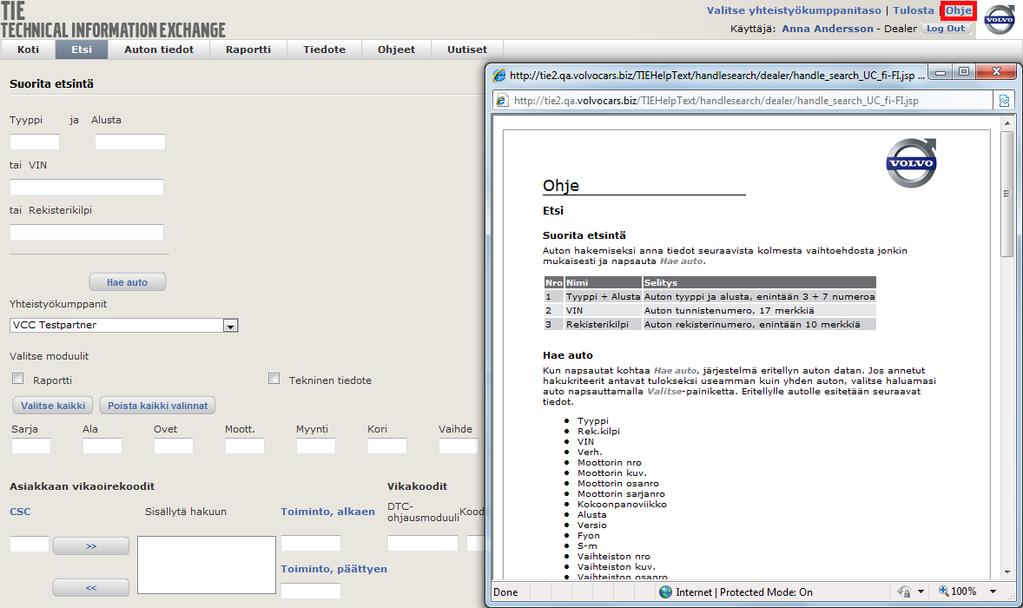Click page icon in popup address bar
This screenshot has width=1023, height=608.
502,100
